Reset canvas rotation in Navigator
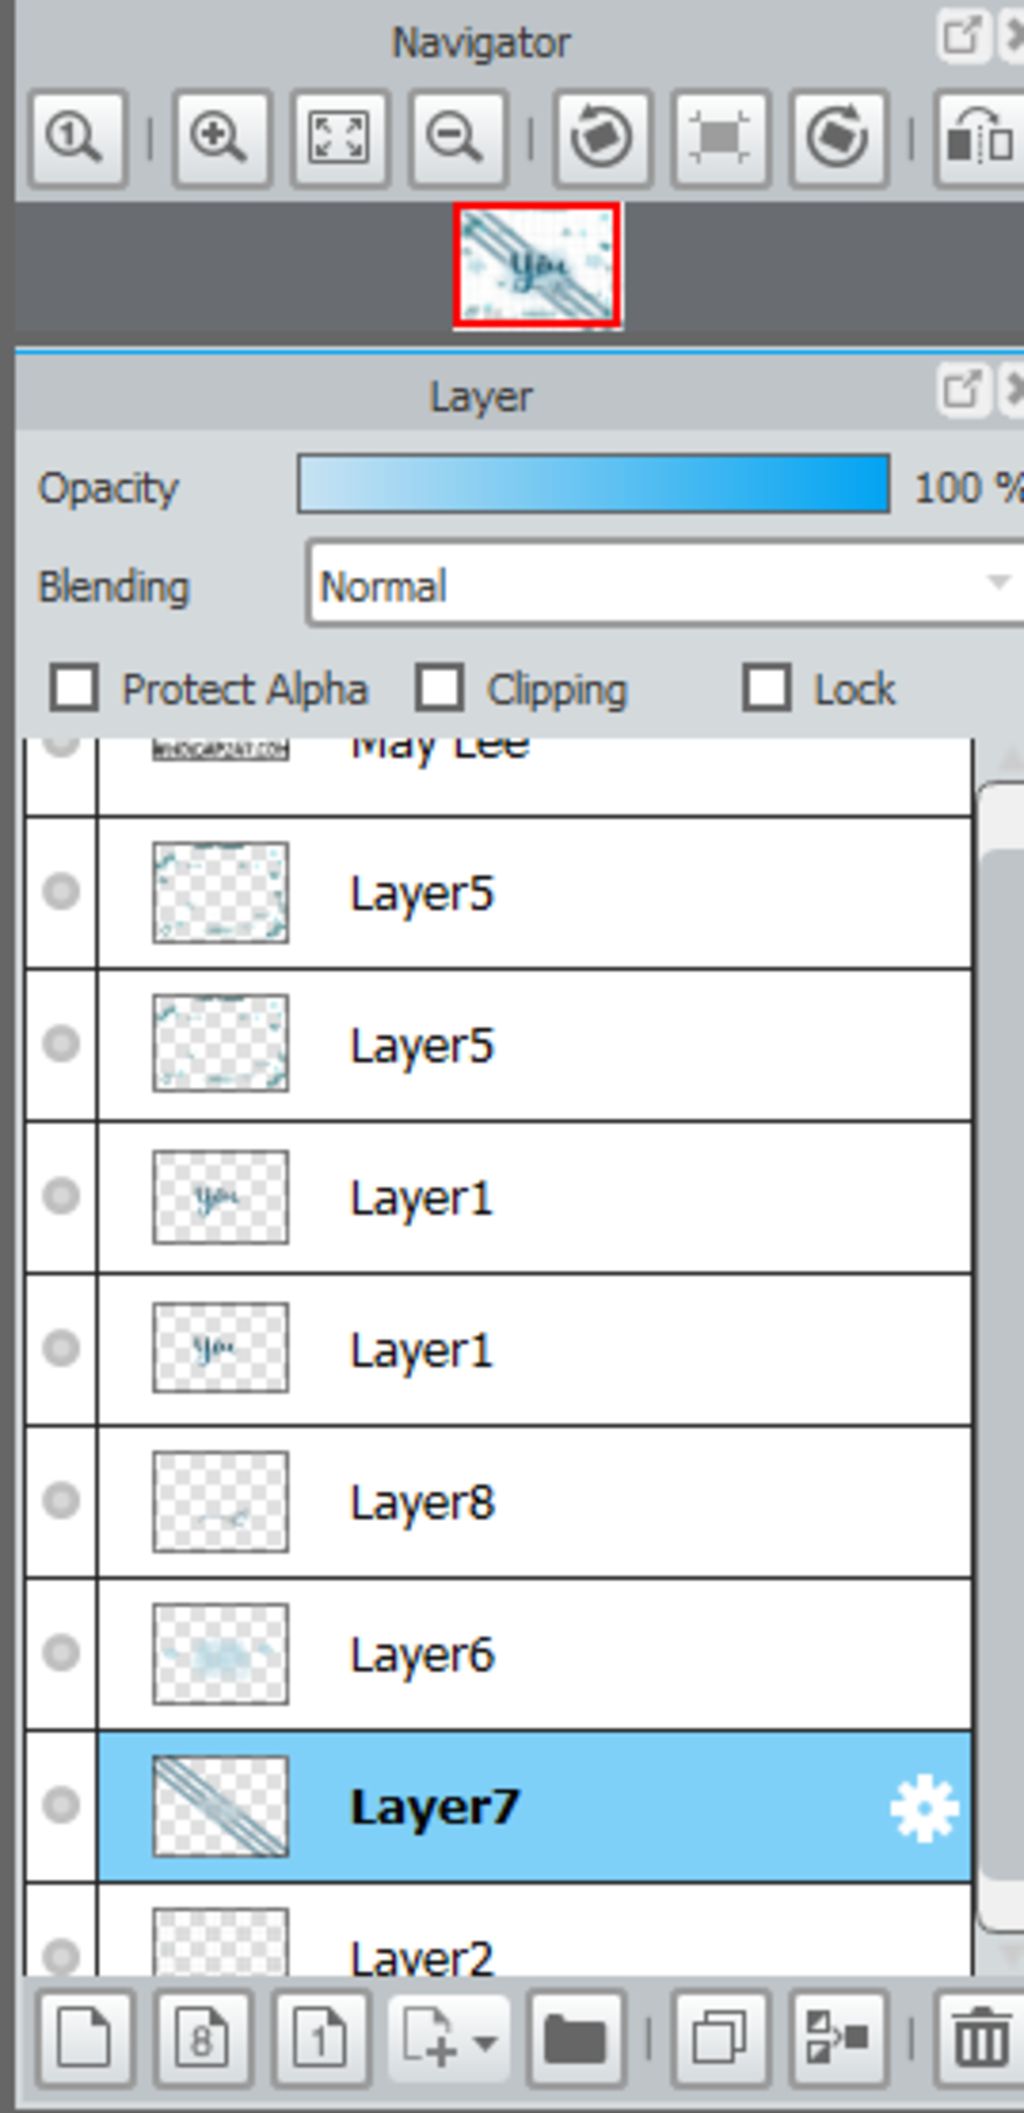The height and width of the screenshot is (2113, 1024). tap(720, 138)
